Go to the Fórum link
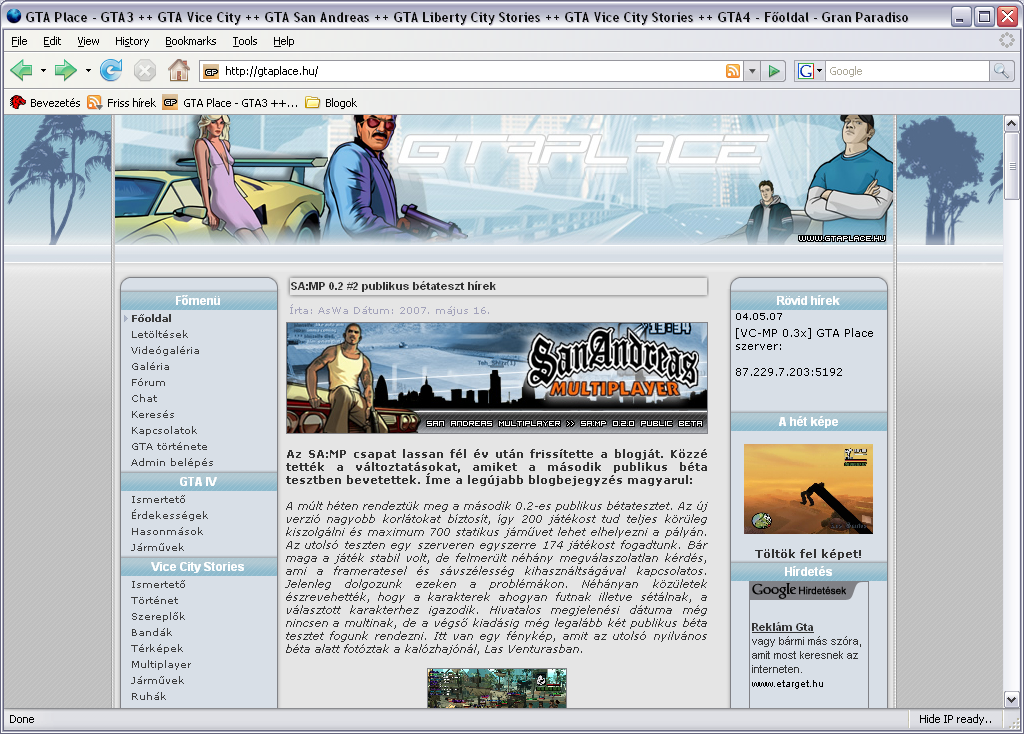 point(148,383)
